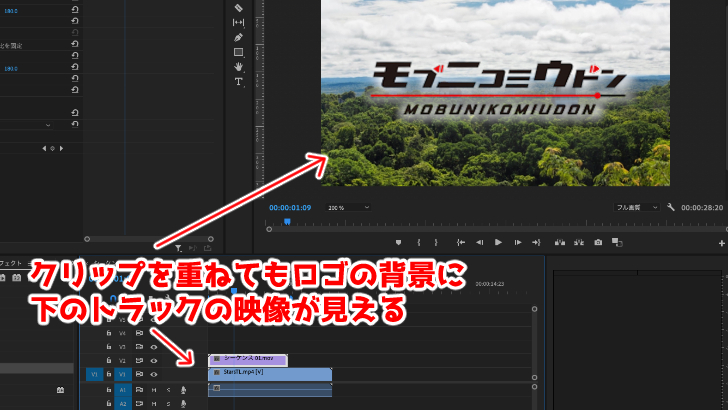Click the Mark In button
The image size is (728, 410).
click(419, 242)
